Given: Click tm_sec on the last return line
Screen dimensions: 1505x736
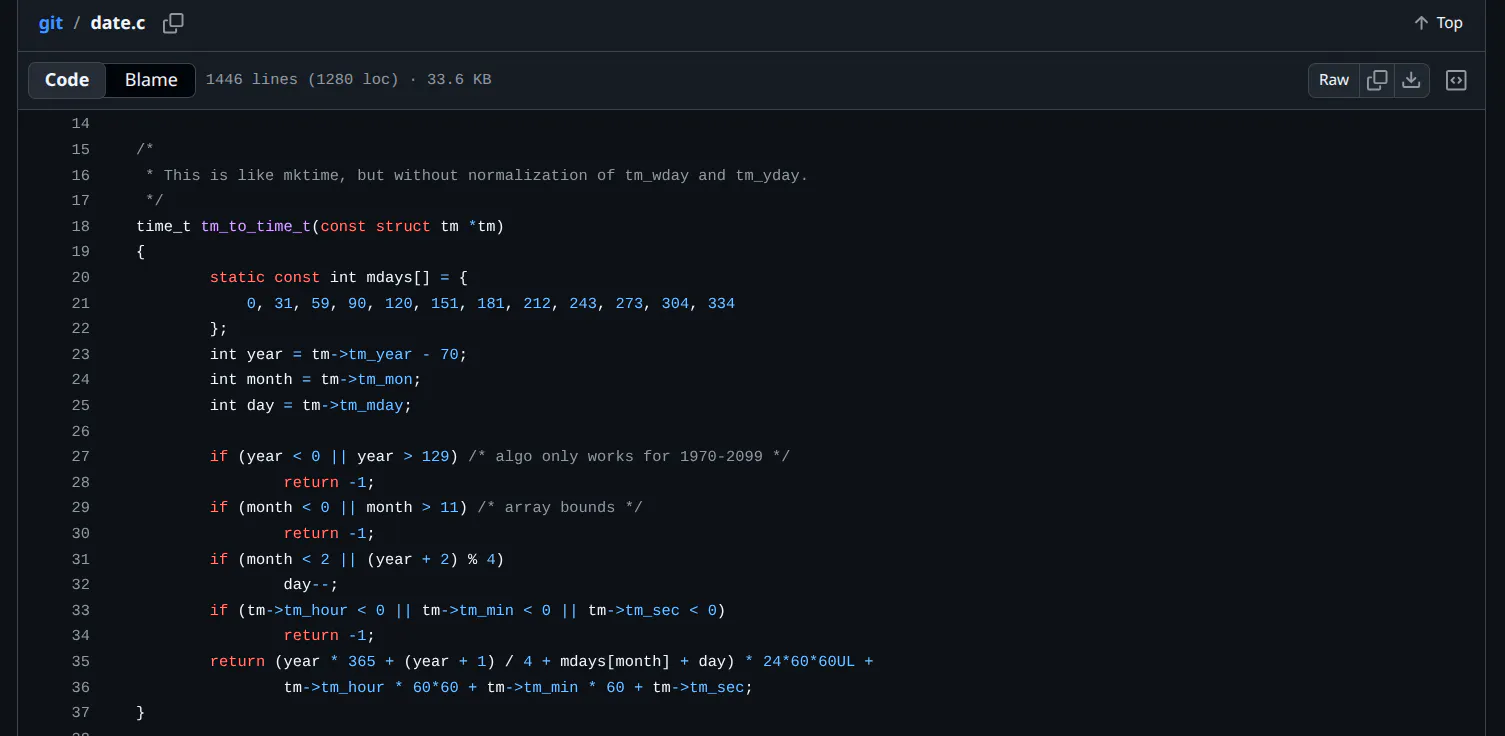Looking at the screenshot, I should pyautogui.click(x=716, y=688).
